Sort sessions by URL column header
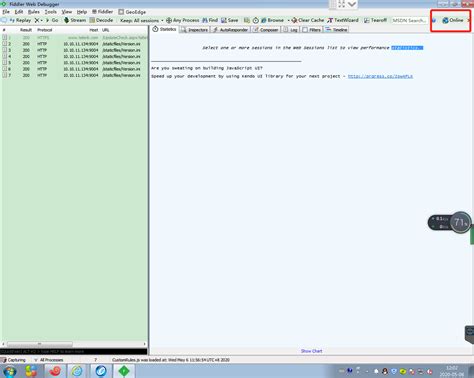The width and height of the screenshot is (474, 378). coord(106,30)
